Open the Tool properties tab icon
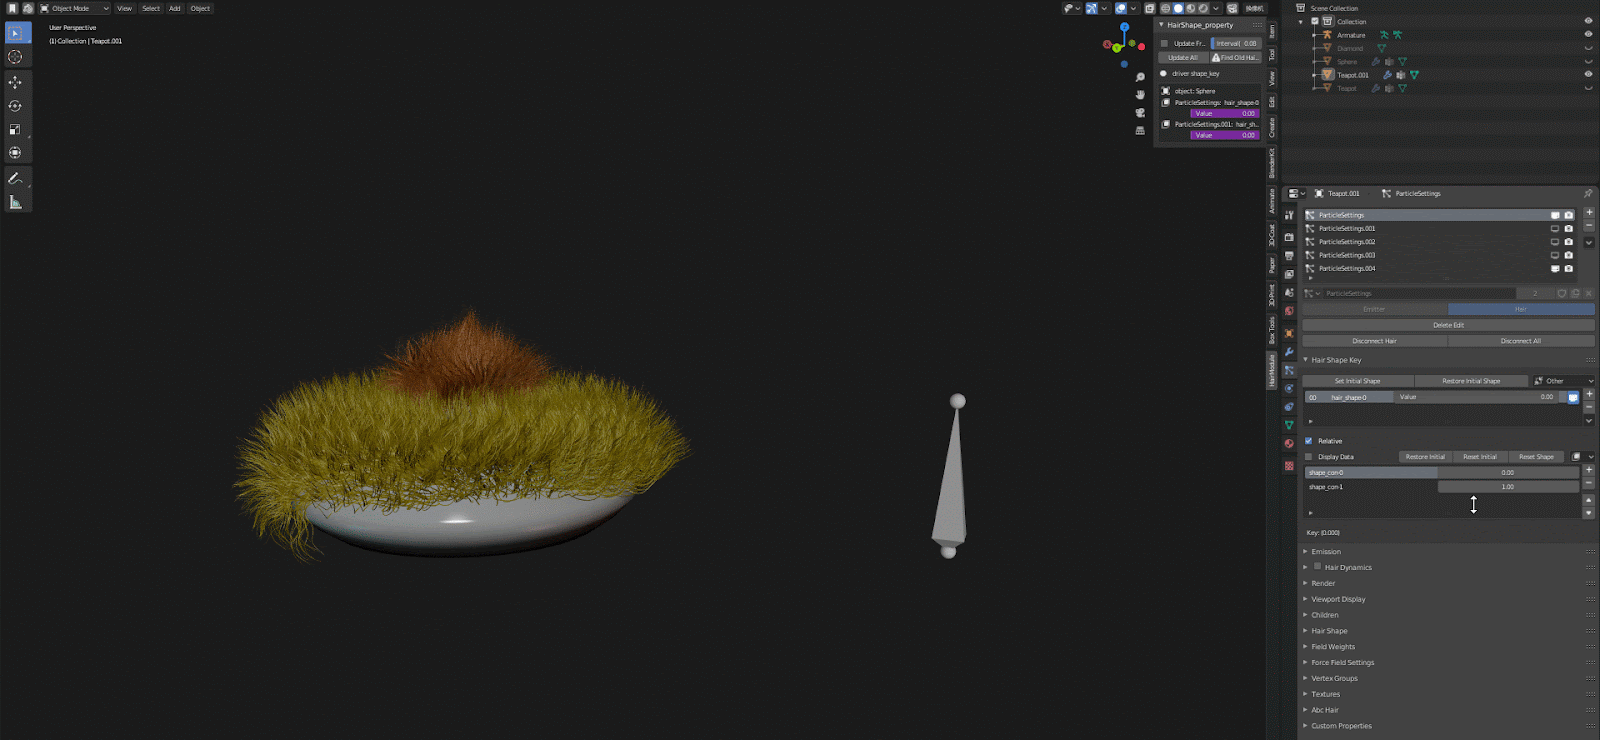The image size is (1600, 740). 1289,215
